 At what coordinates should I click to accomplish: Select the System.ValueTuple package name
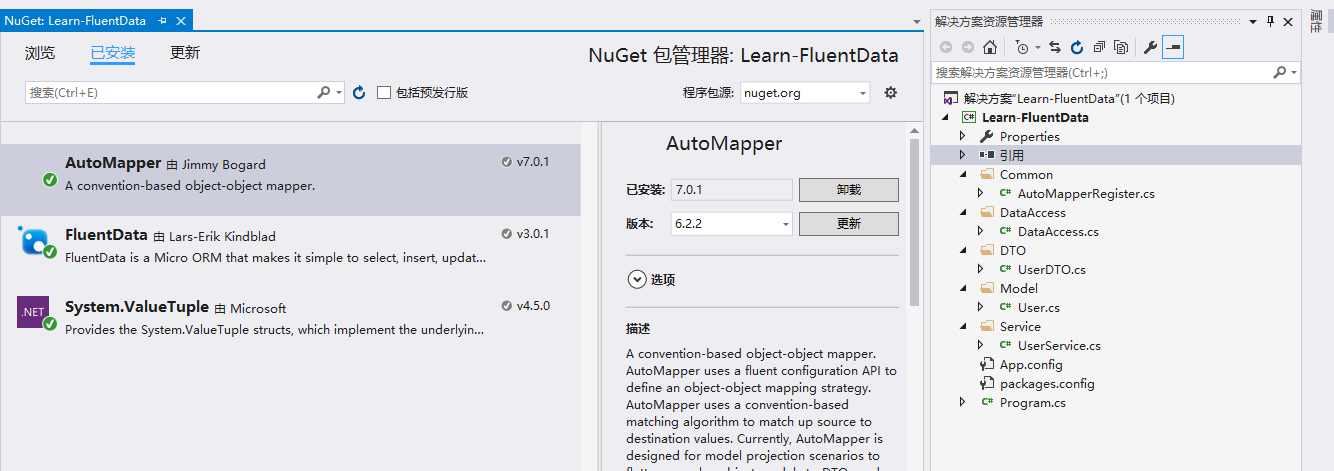[x=137, y=307]
